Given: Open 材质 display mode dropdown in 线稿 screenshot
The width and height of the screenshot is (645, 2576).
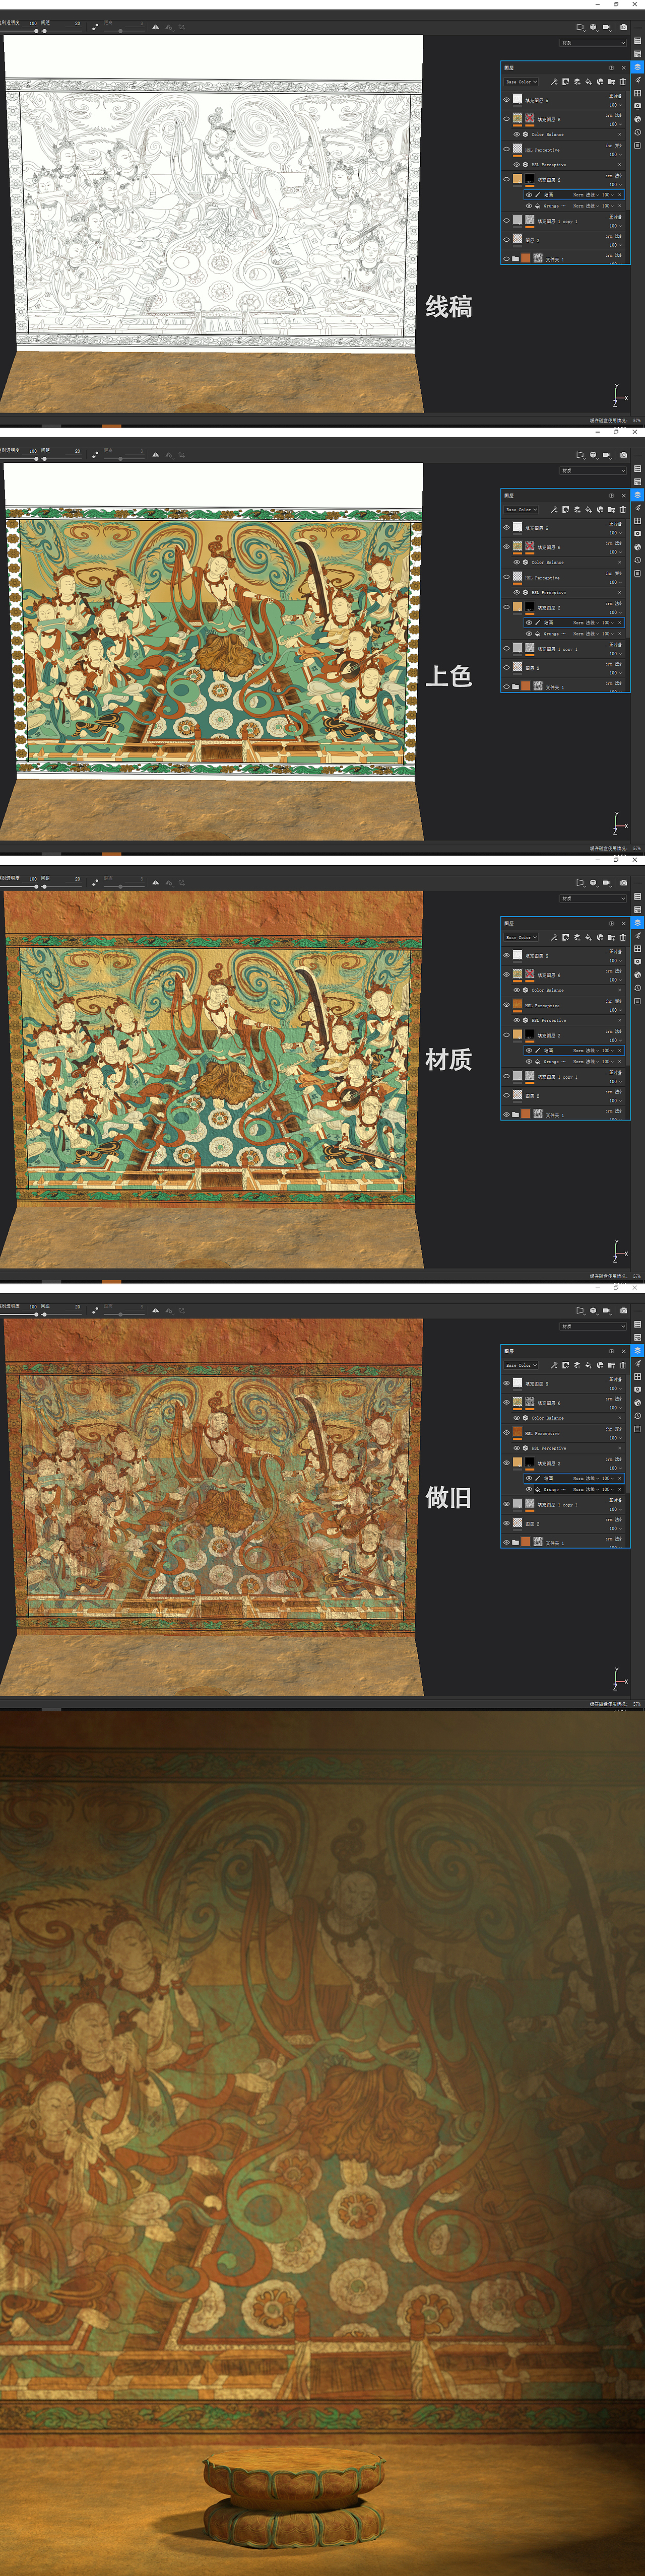Looking at the screenshot, I should coord(593,43).
